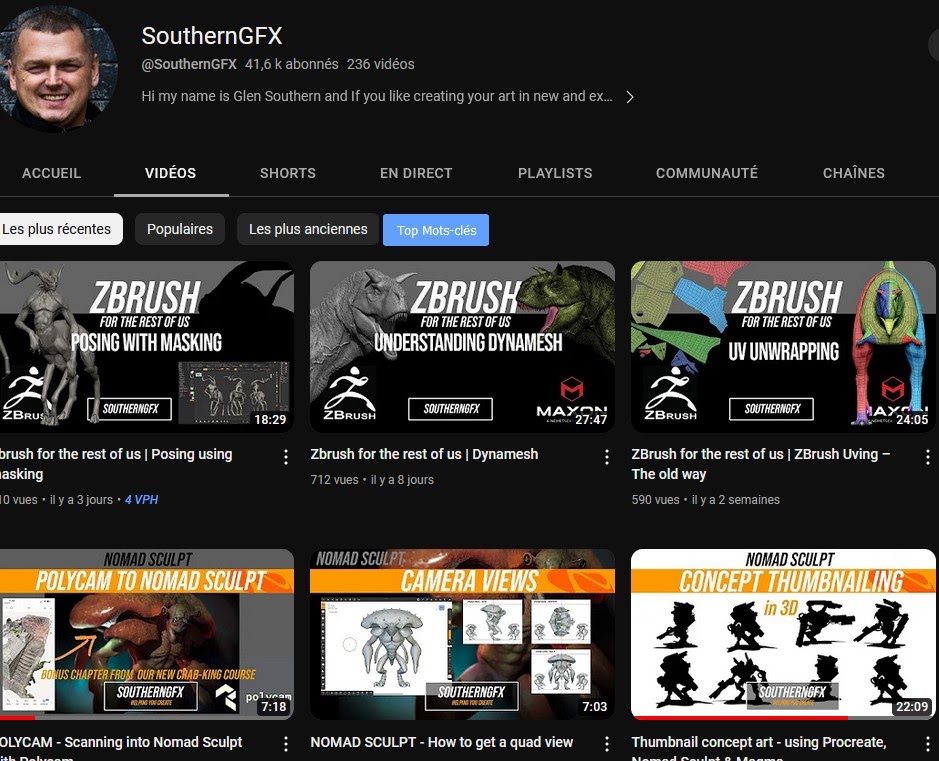The width and height of the screenshot is (939, 761).
Task: Click the 'Top Mots-clés' button
Action: [x=436, y=230]
